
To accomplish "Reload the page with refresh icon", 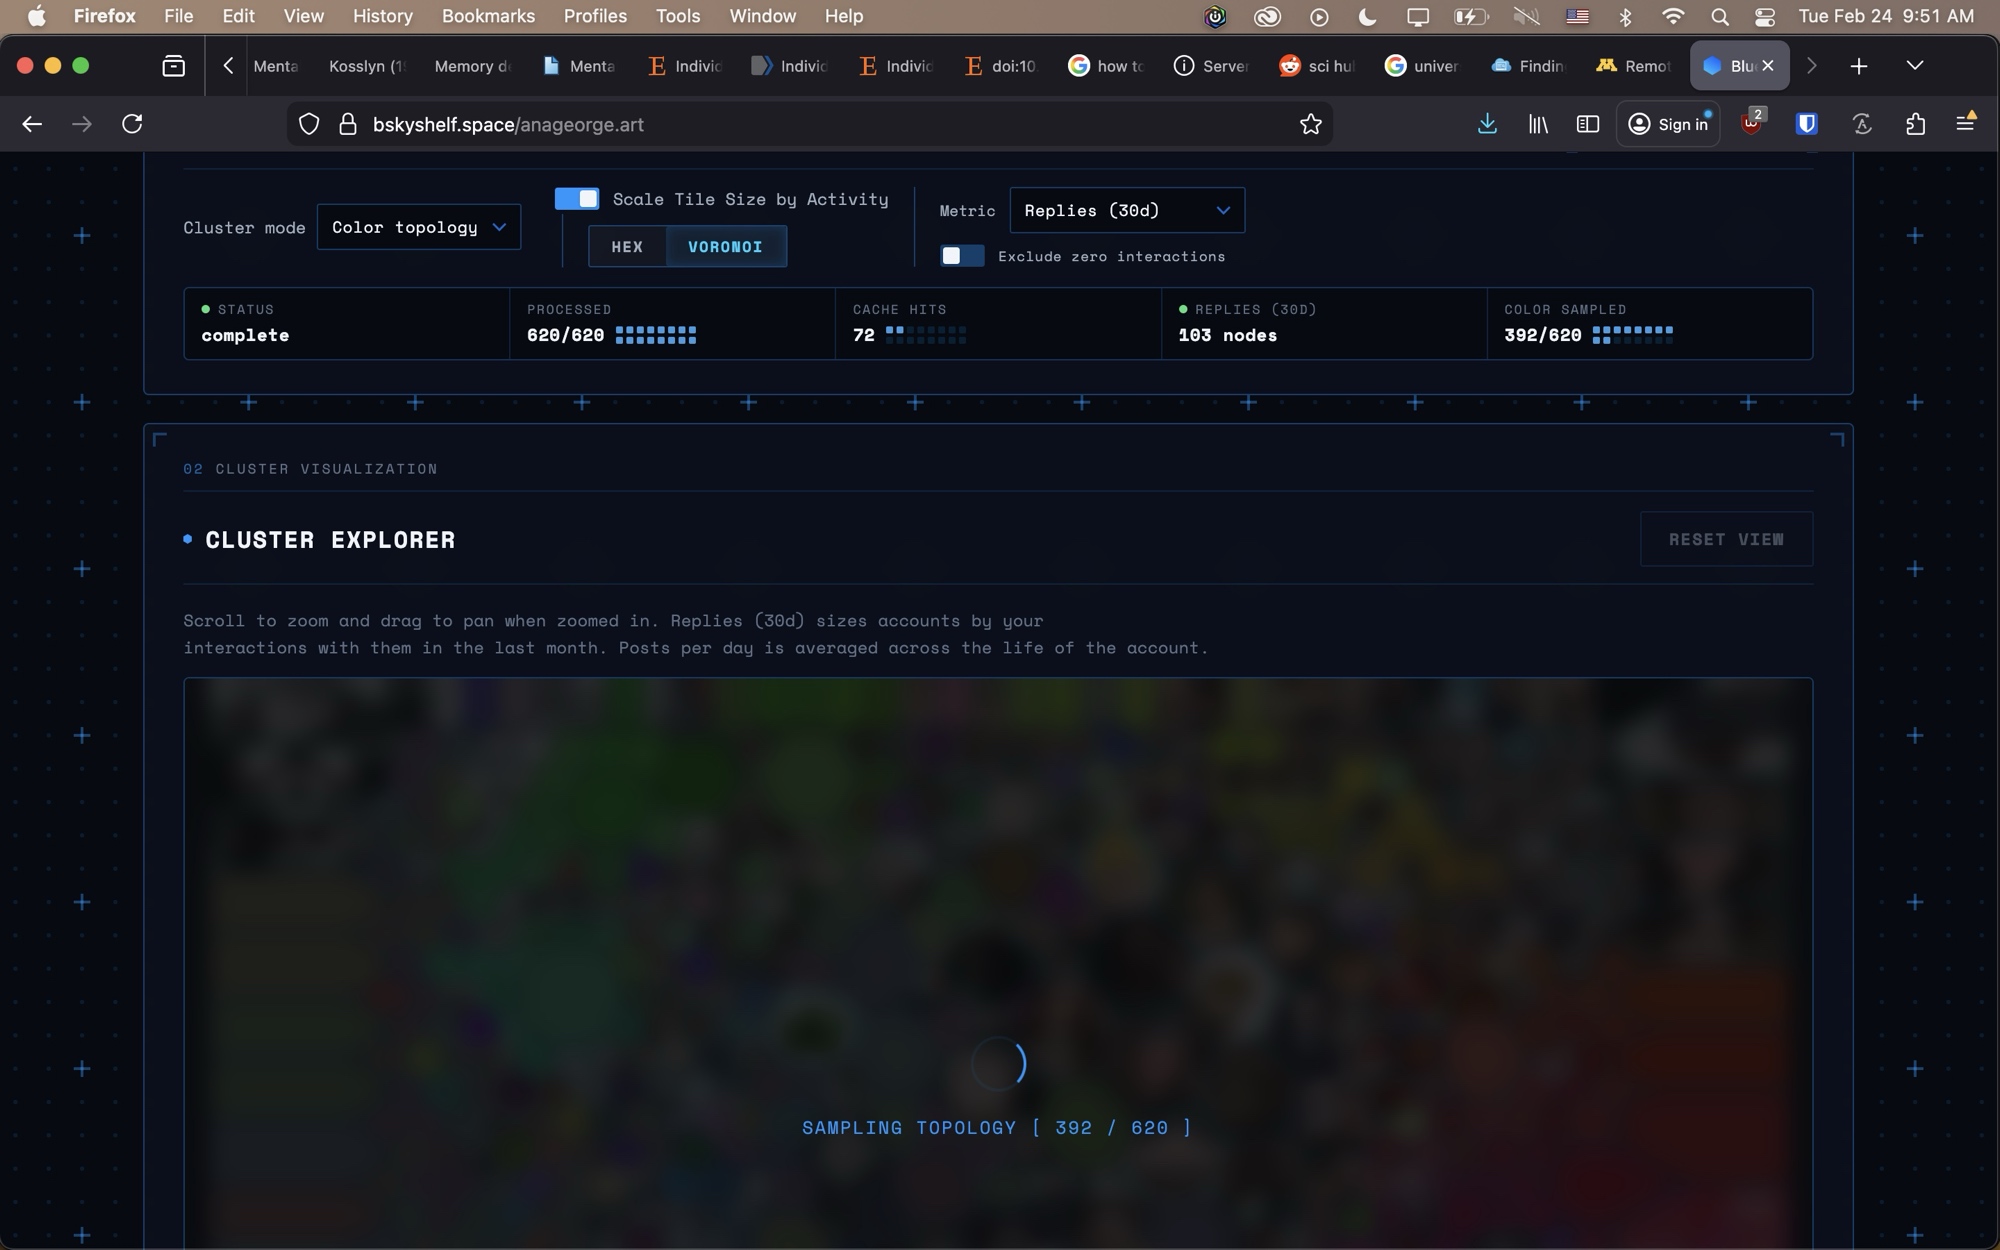I will click(x=132, y=124).
